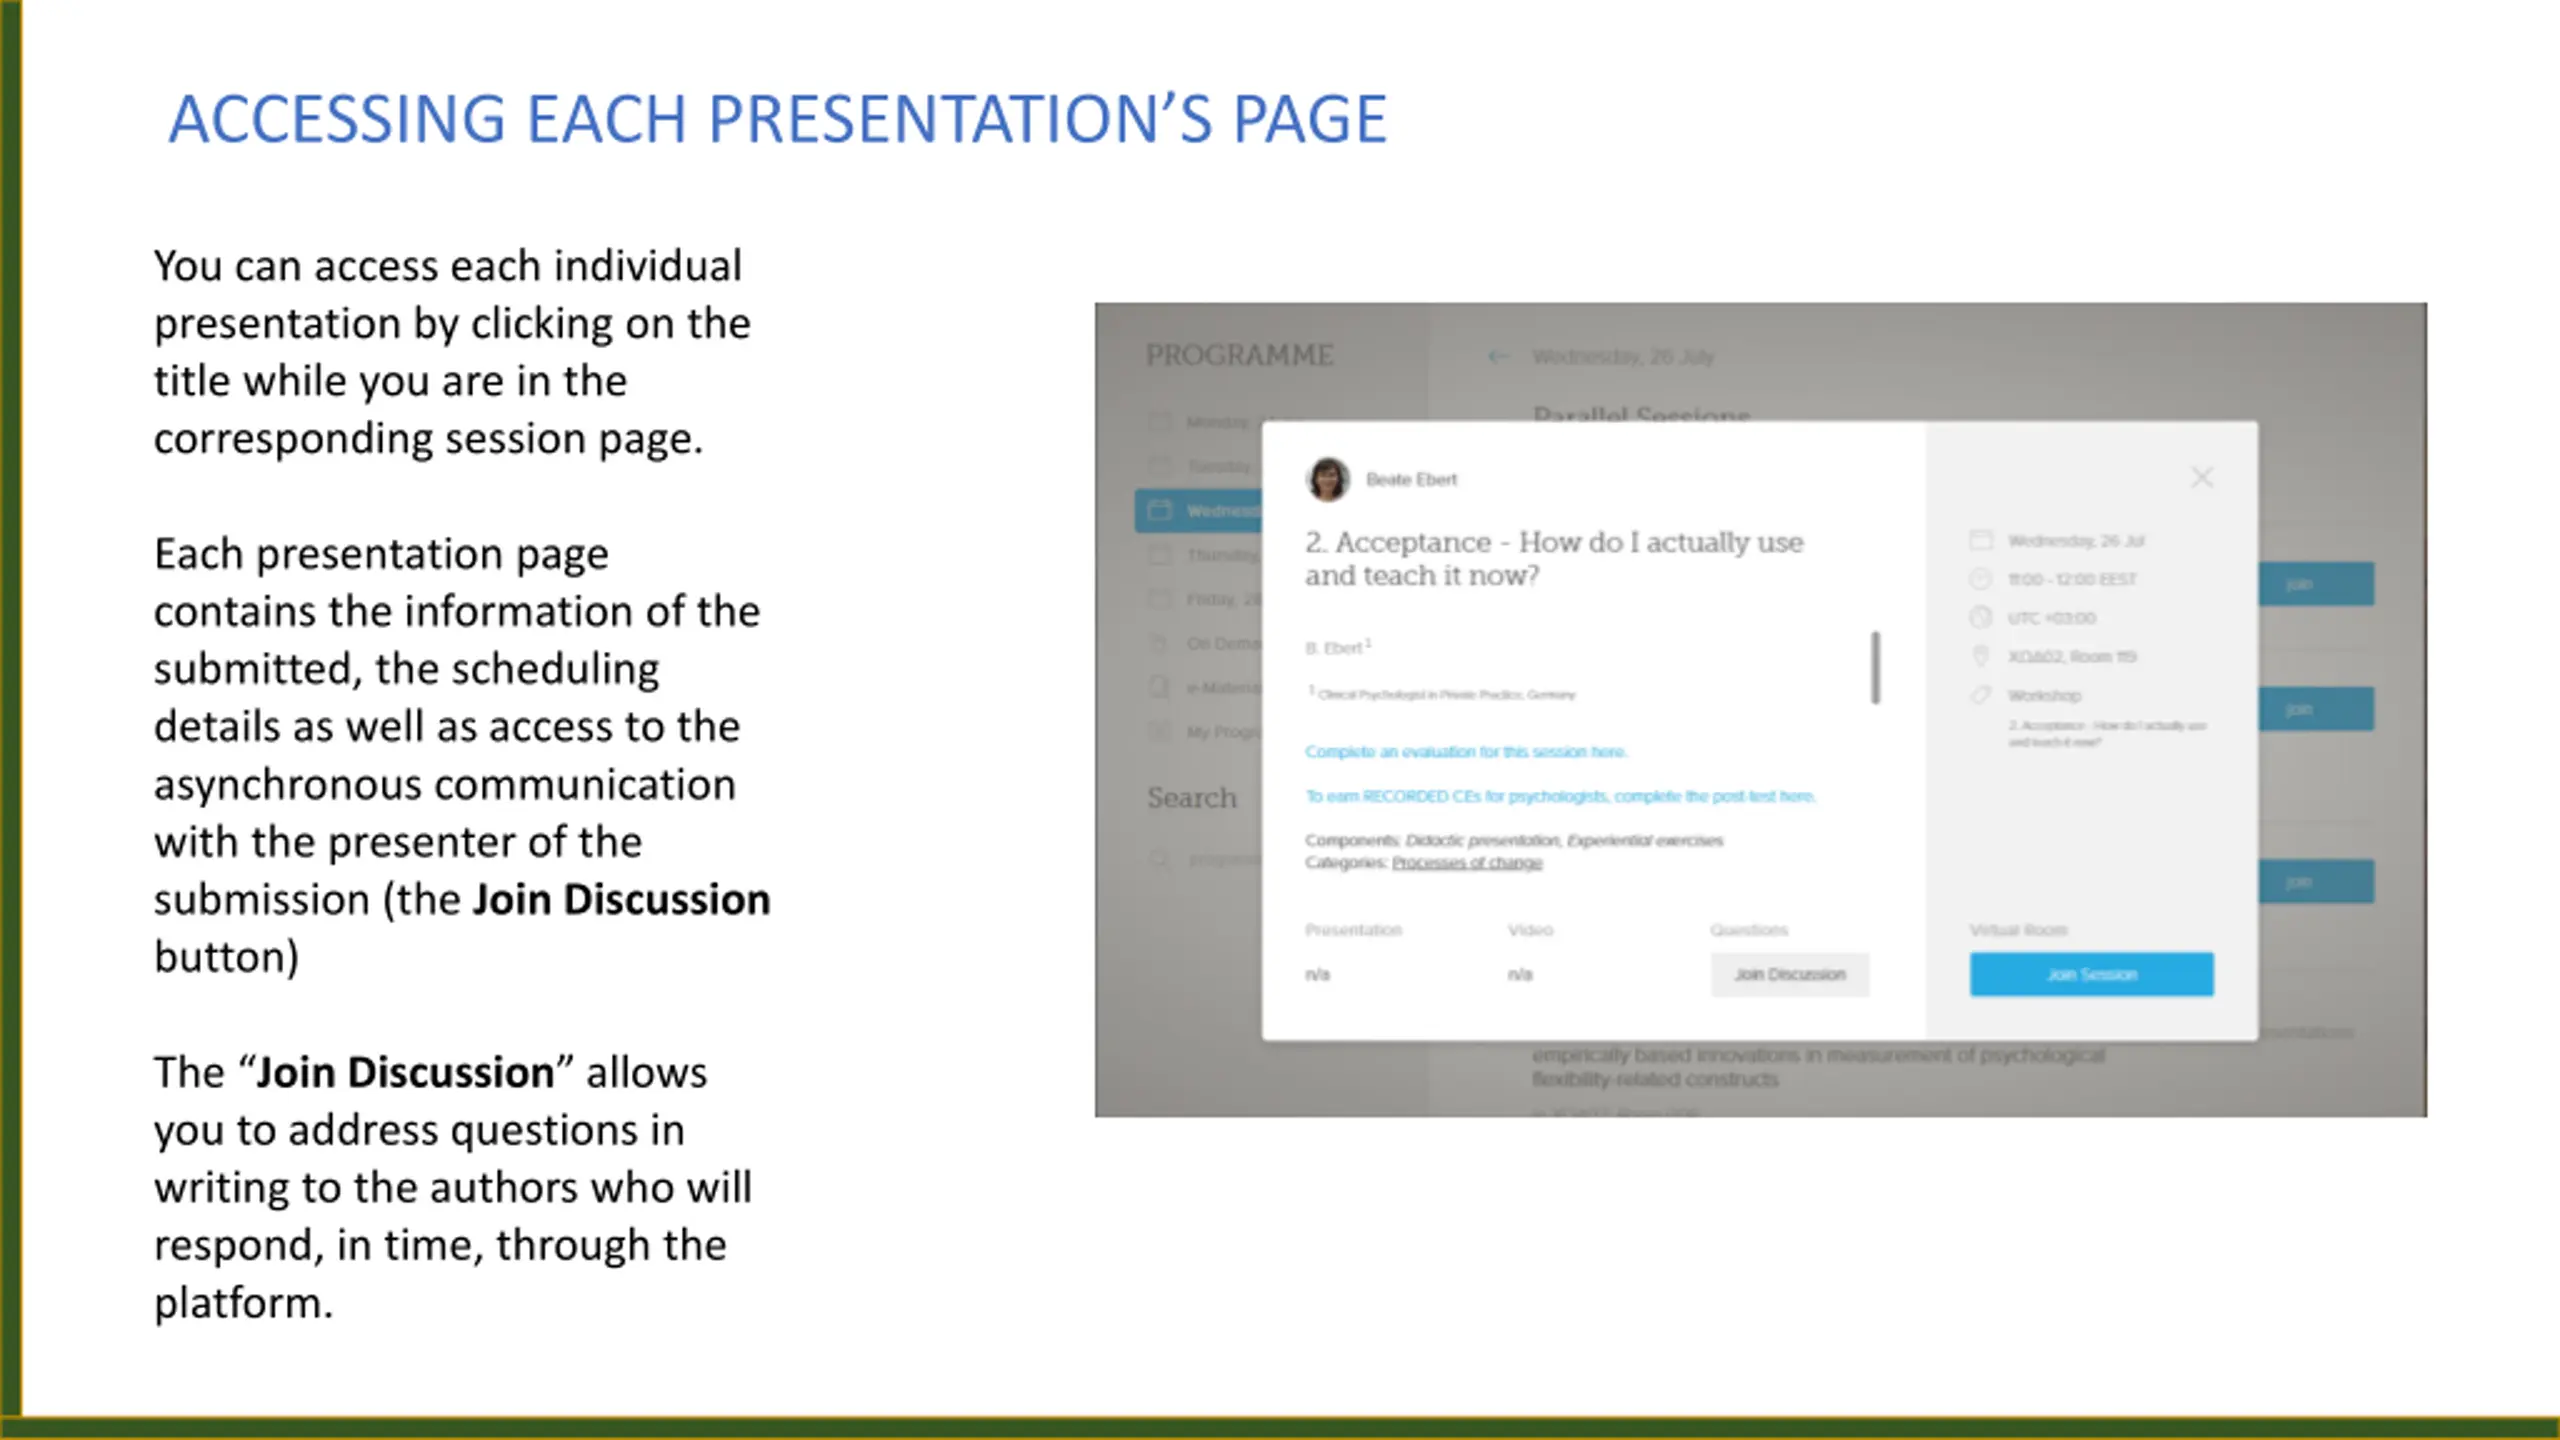Click the 'Virtual Room' label
Screen dimensions: 2560x1440
2018,929
